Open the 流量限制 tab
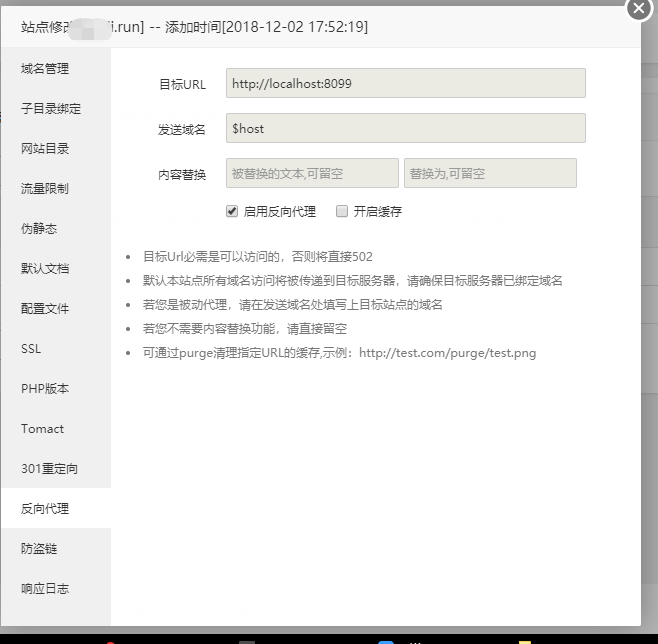Viewport: 658px width, 644px height. point(46,189)
